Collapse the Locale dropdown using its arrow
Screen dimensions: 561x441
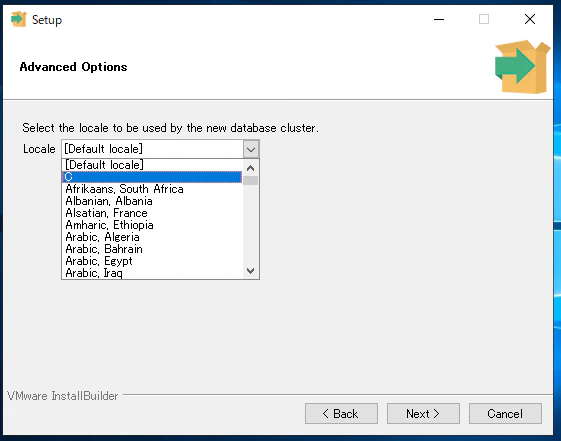pos(251,149)
